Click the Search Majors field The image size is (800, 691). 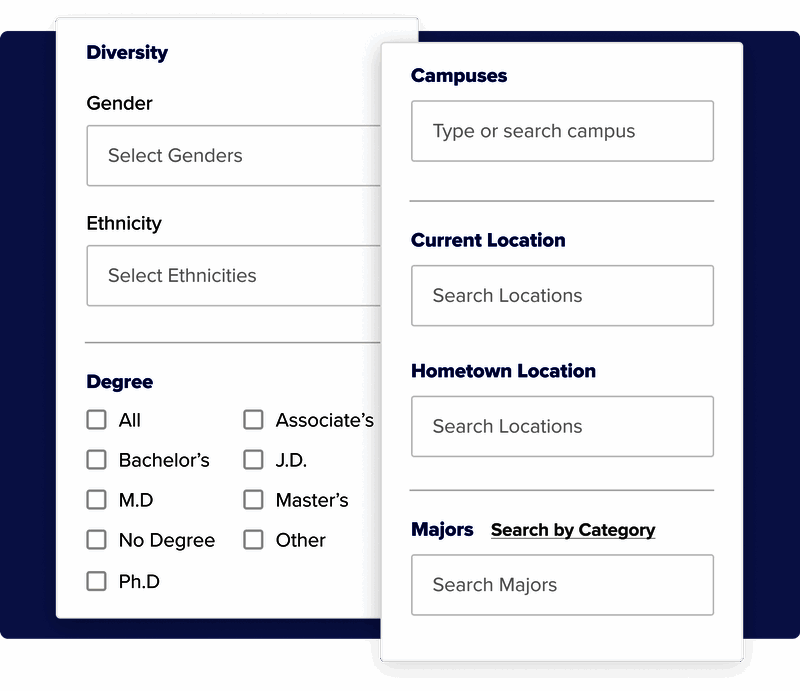pos(562,585)
